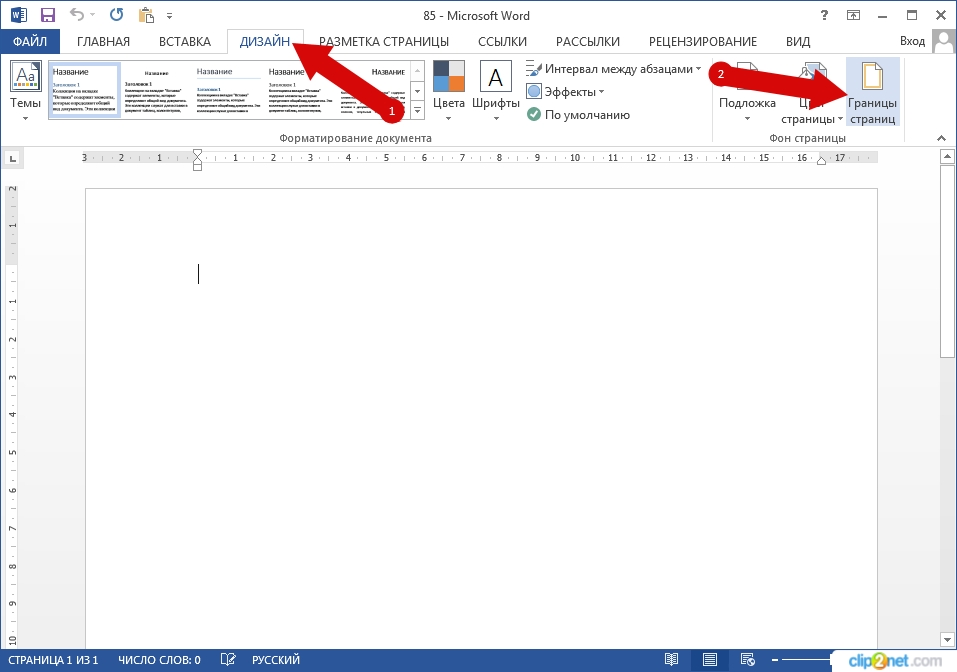Open the Подложка watermark dropdown
The image size is (957, 672).
point(747,90)
